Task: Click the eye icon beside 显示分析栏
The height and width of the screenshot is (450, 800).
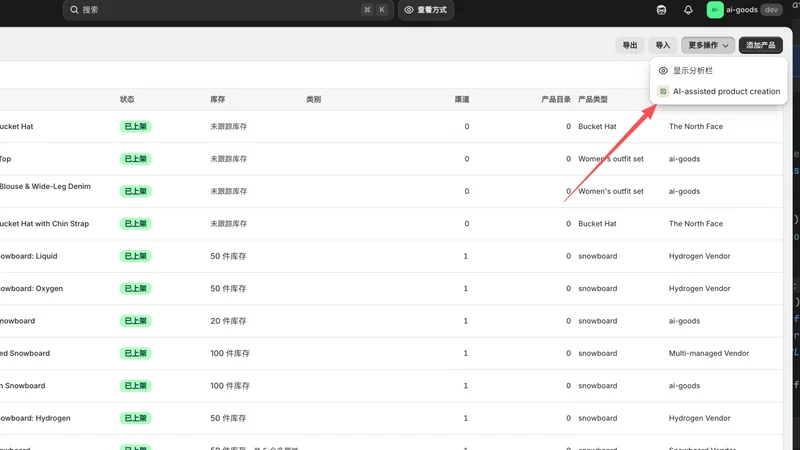Action: point(663,70)
